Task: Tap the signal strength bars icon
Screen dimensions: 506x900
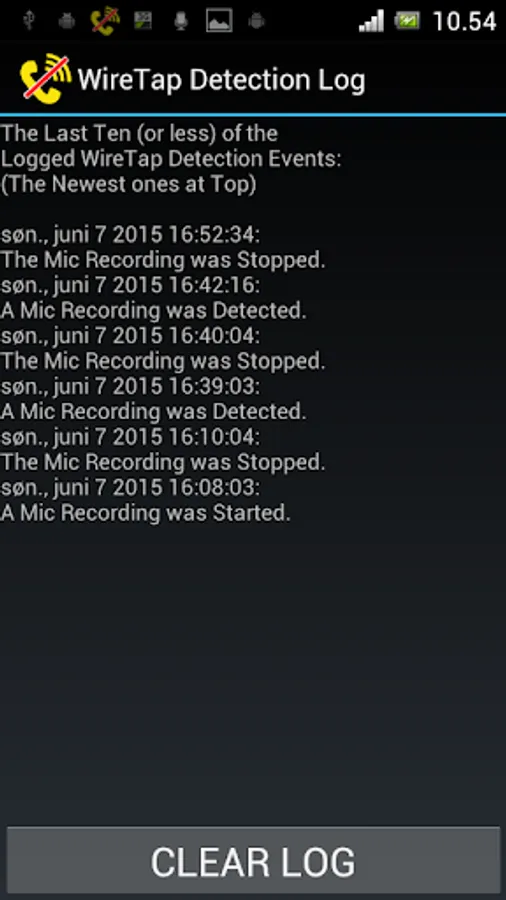Action: coord(371,21)
